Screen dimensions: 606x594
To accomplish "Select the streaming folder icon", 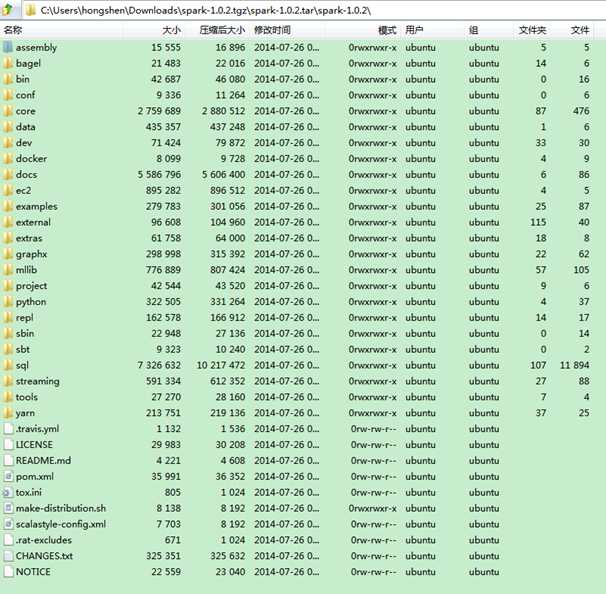I will (8, 381).
